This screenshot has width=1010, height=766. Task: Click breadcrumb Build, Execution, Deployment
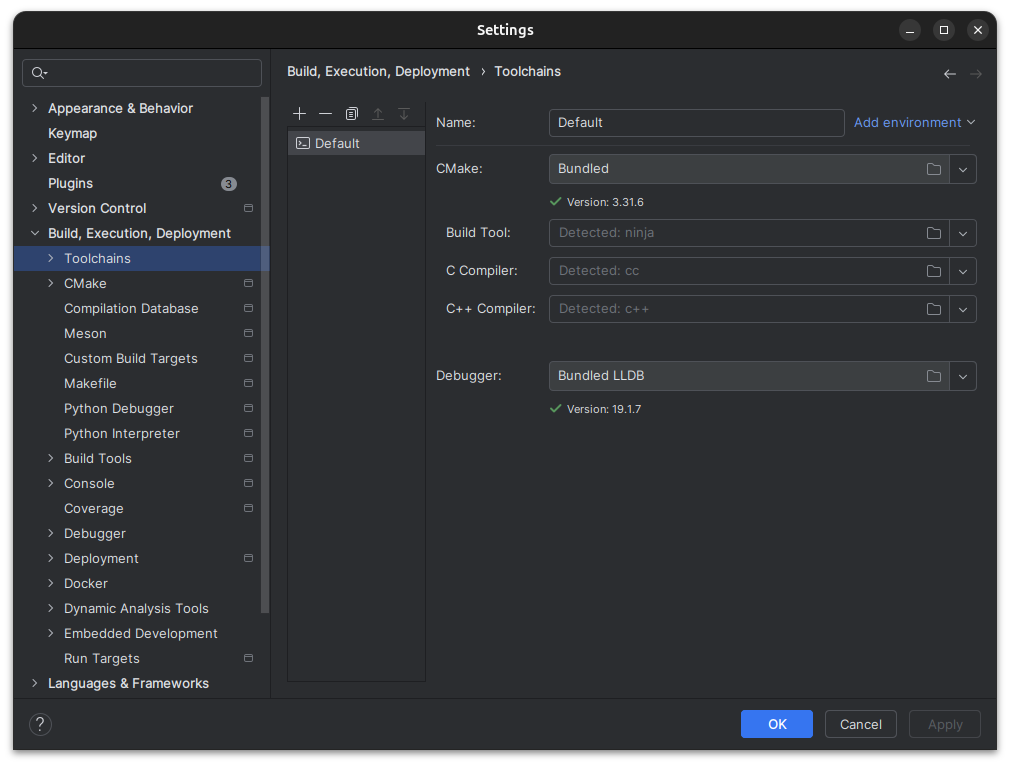(x=378, y=72)
